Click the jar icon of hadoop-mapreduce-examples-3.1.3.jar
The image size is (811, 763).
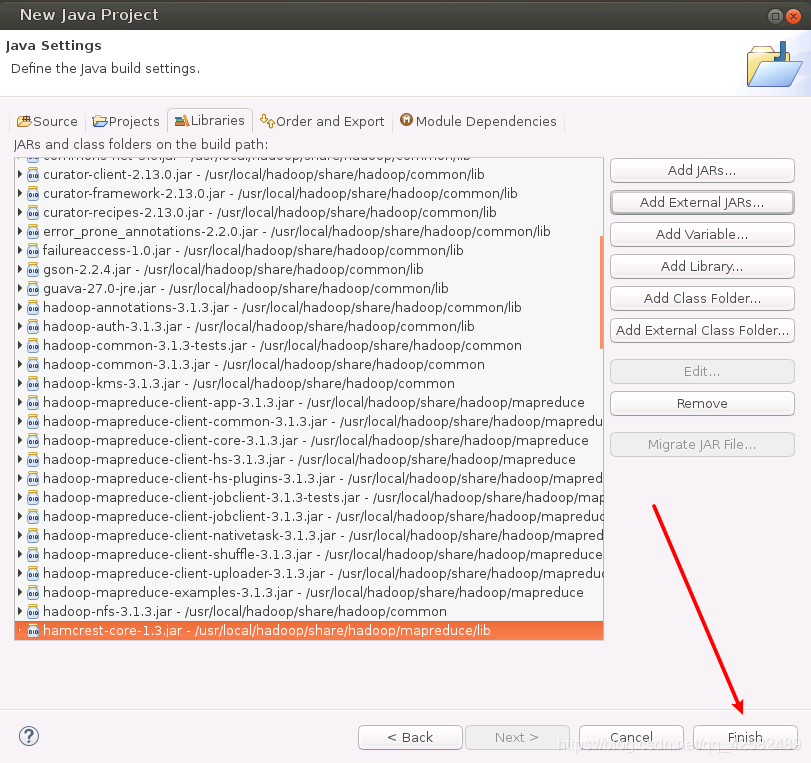(33, 593)
